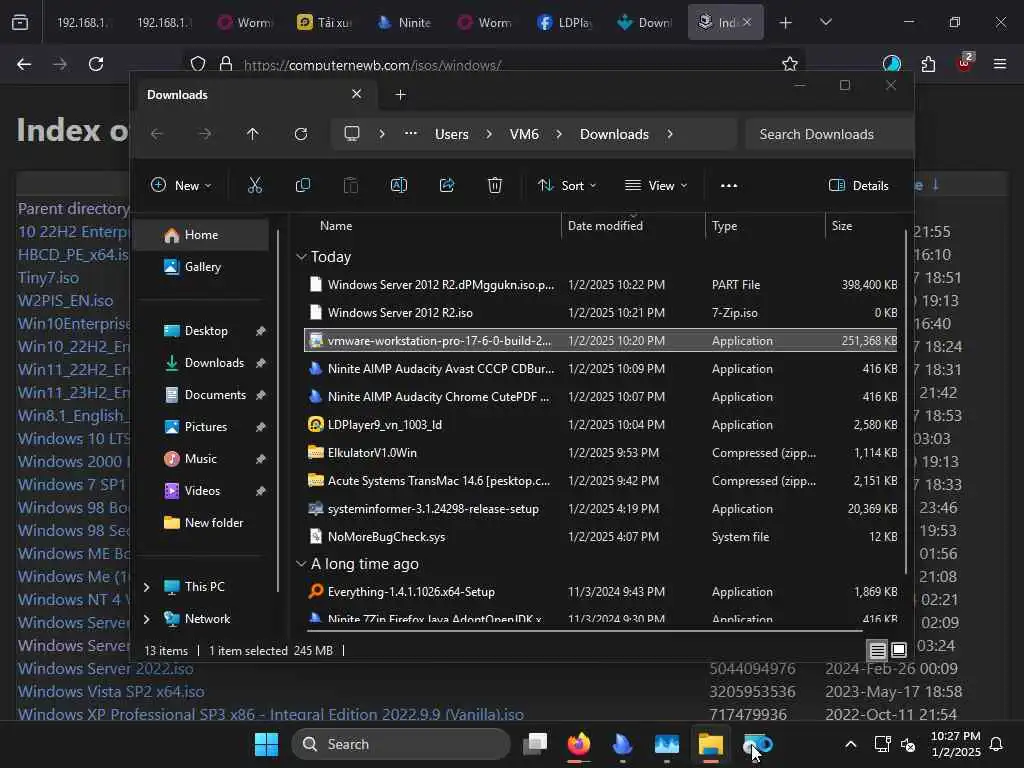Viewport: 1024px width, 768px height.
Task: Click the Copy icon in Explorer toolbar
Action: pyautogui.click(x=302, y=185)
